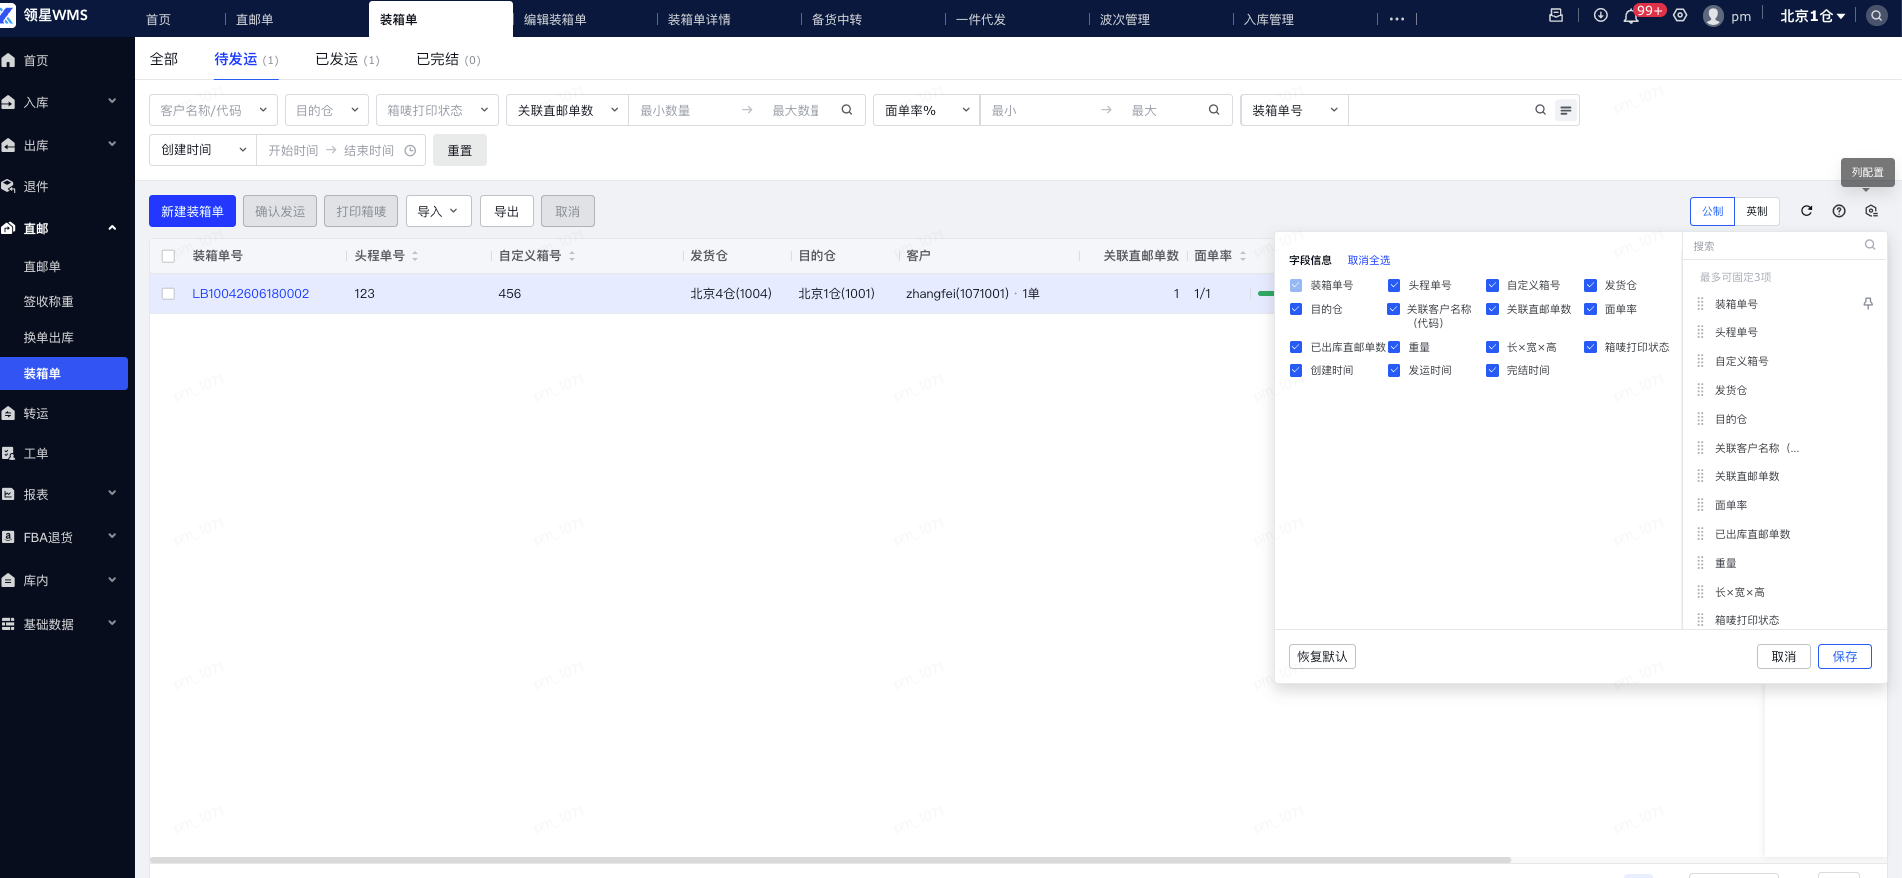Screen dimensions: 1902x878
Task: Open the 直邮单 top tab
Action: (255, 19)
